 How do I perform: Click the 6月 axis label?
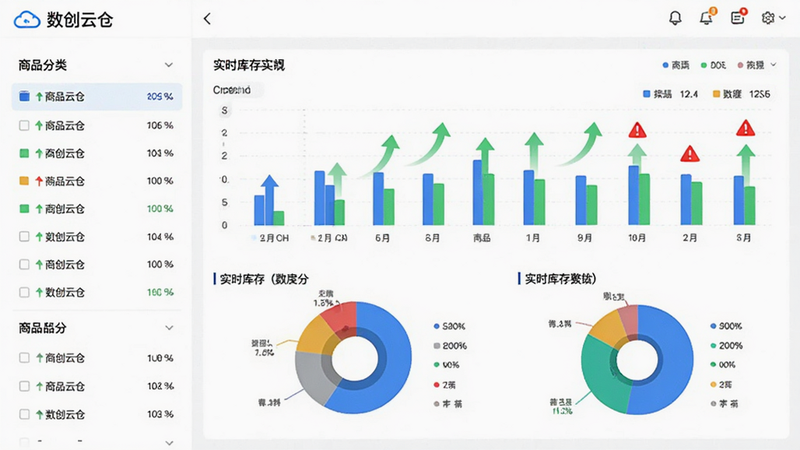point(382,238)
